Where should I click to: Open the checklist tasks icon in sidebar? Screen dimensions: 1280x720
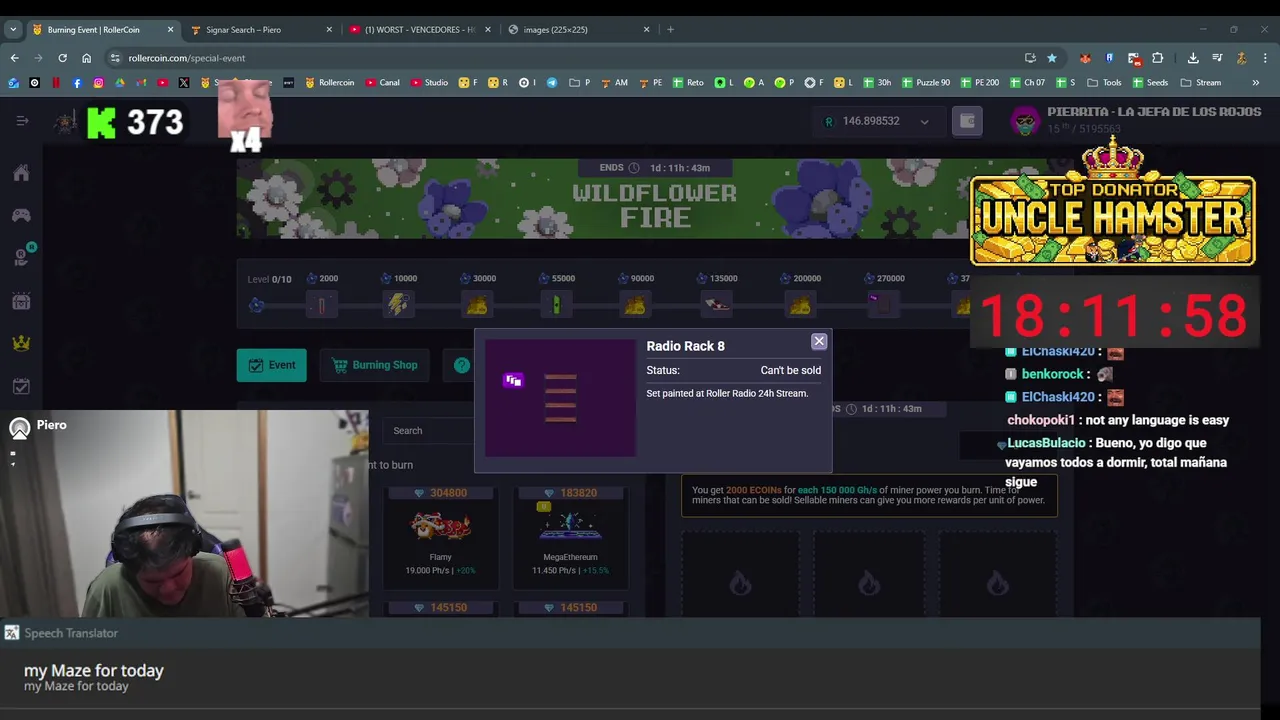pos(21,386)
